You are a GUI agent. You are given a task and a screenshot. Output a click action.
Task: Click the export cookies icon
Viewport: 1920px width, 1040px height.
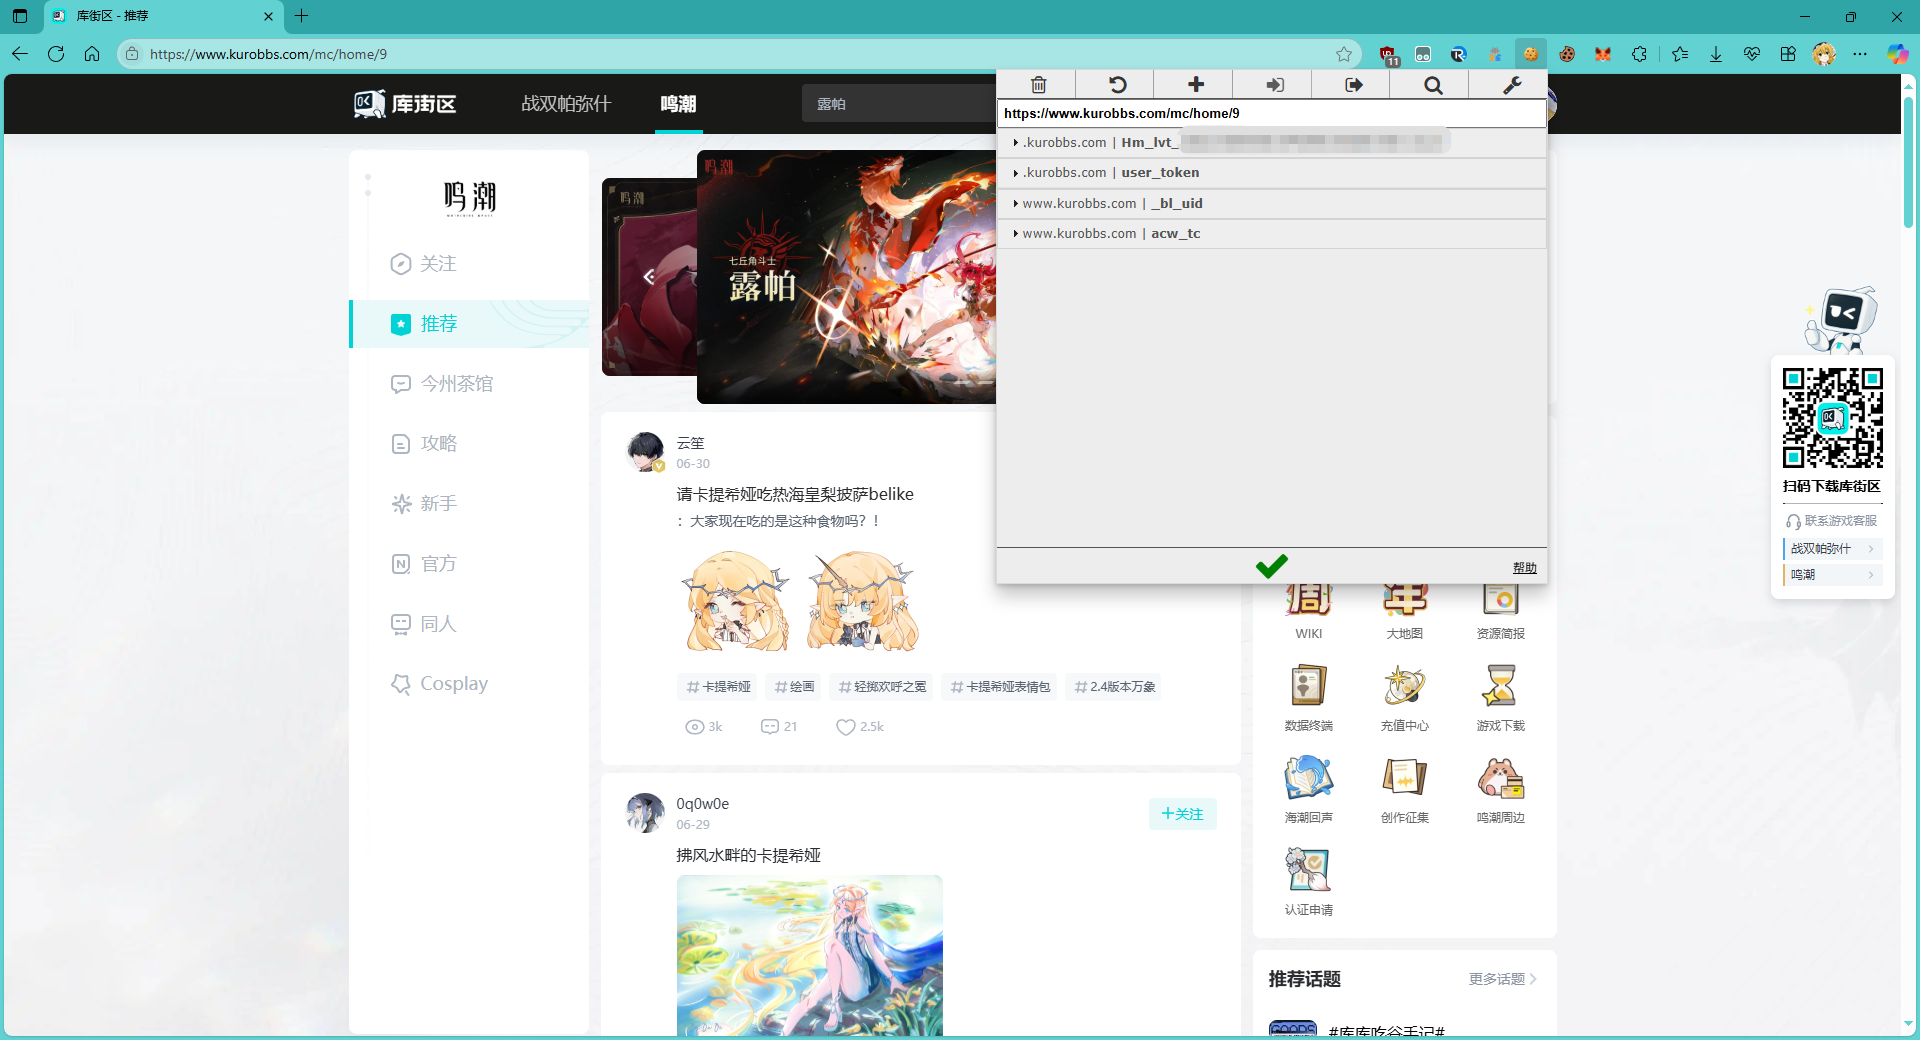coord(1353,85)
